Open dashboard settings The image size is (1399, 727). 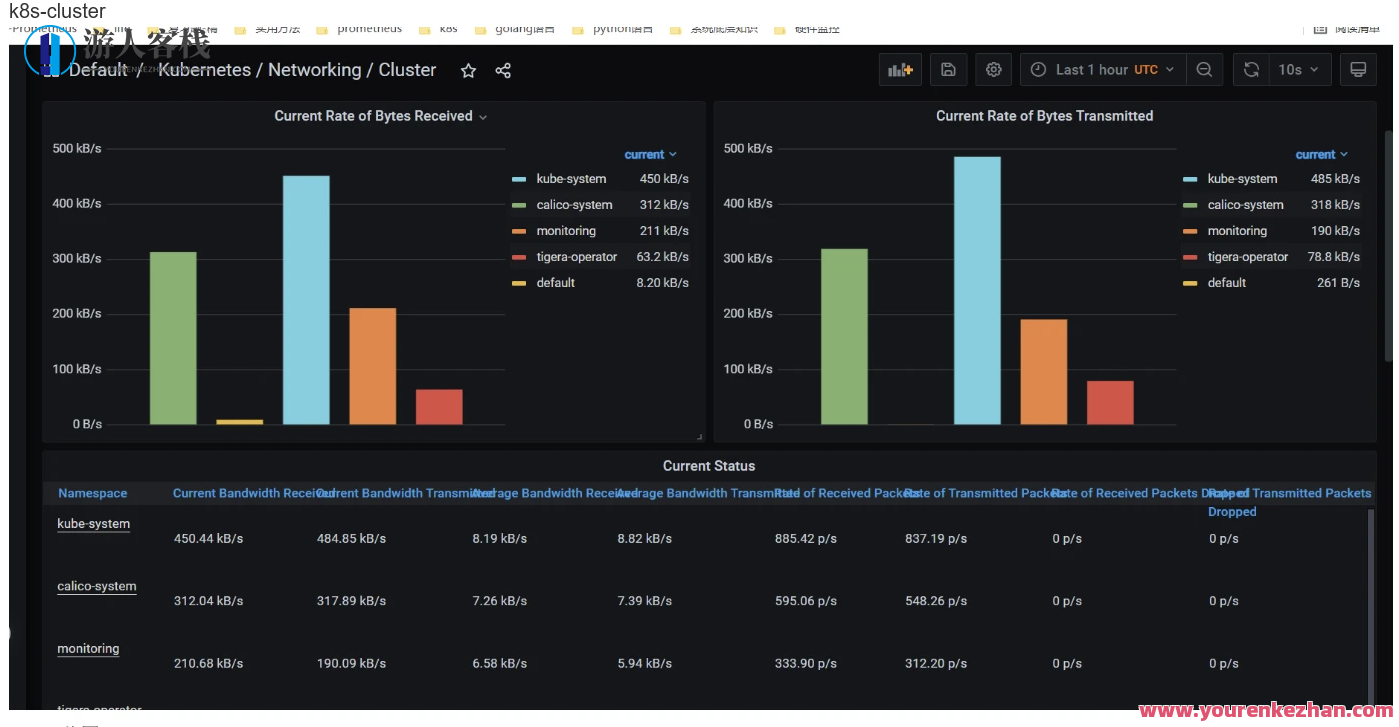click(x=992, y=69)
